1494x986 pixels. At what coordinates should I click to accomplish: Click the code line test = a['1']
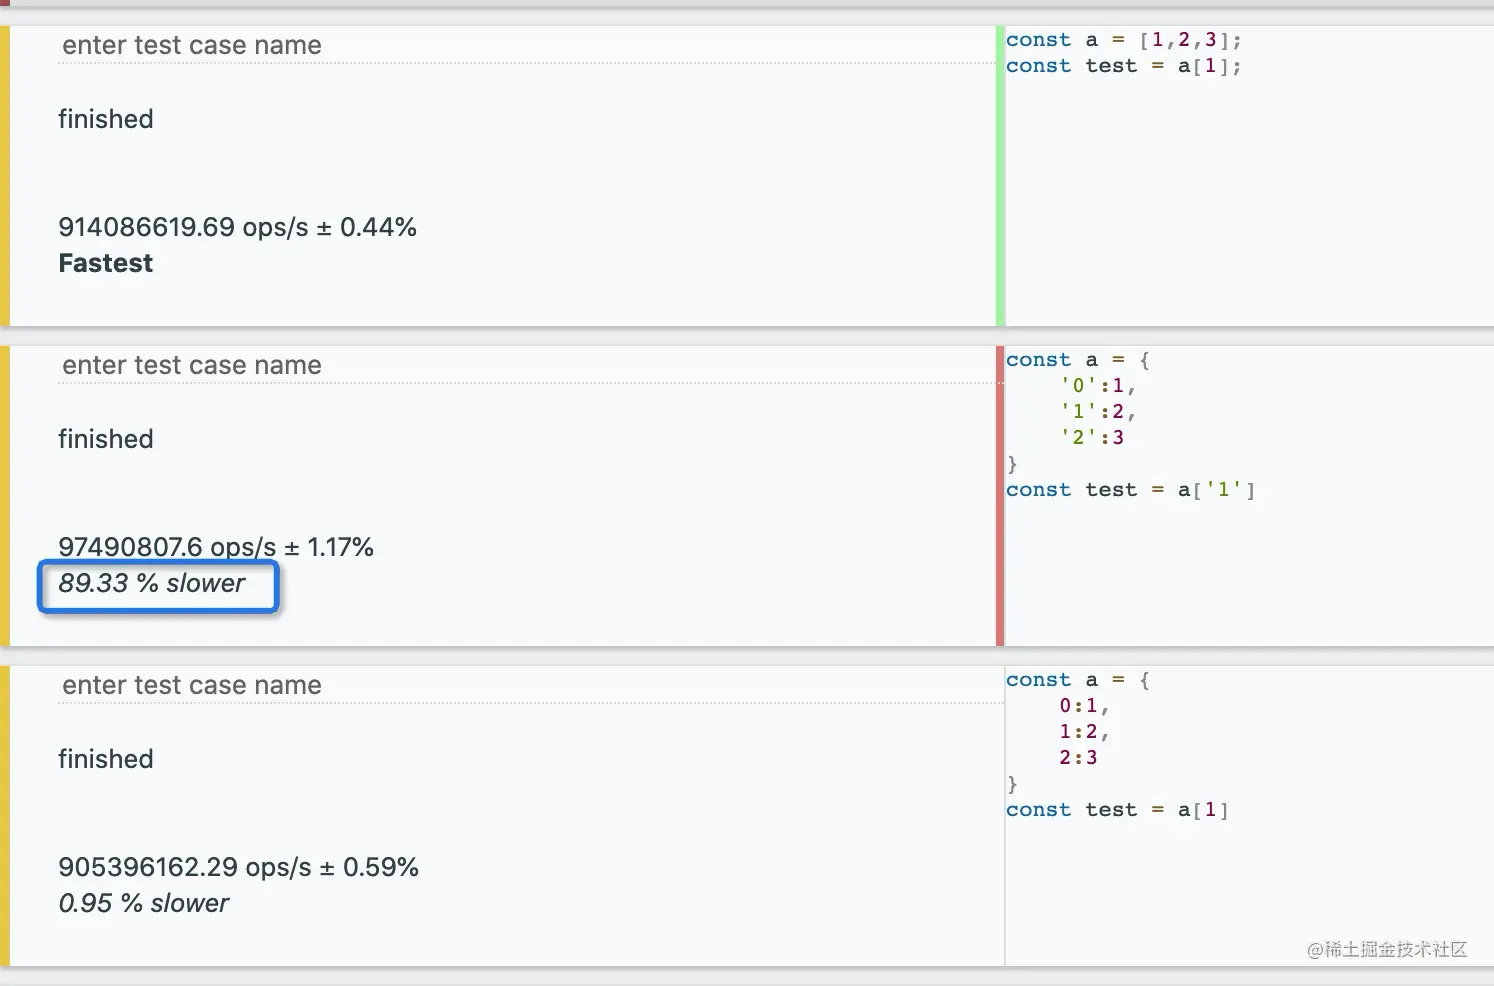tap(1130, 490)
